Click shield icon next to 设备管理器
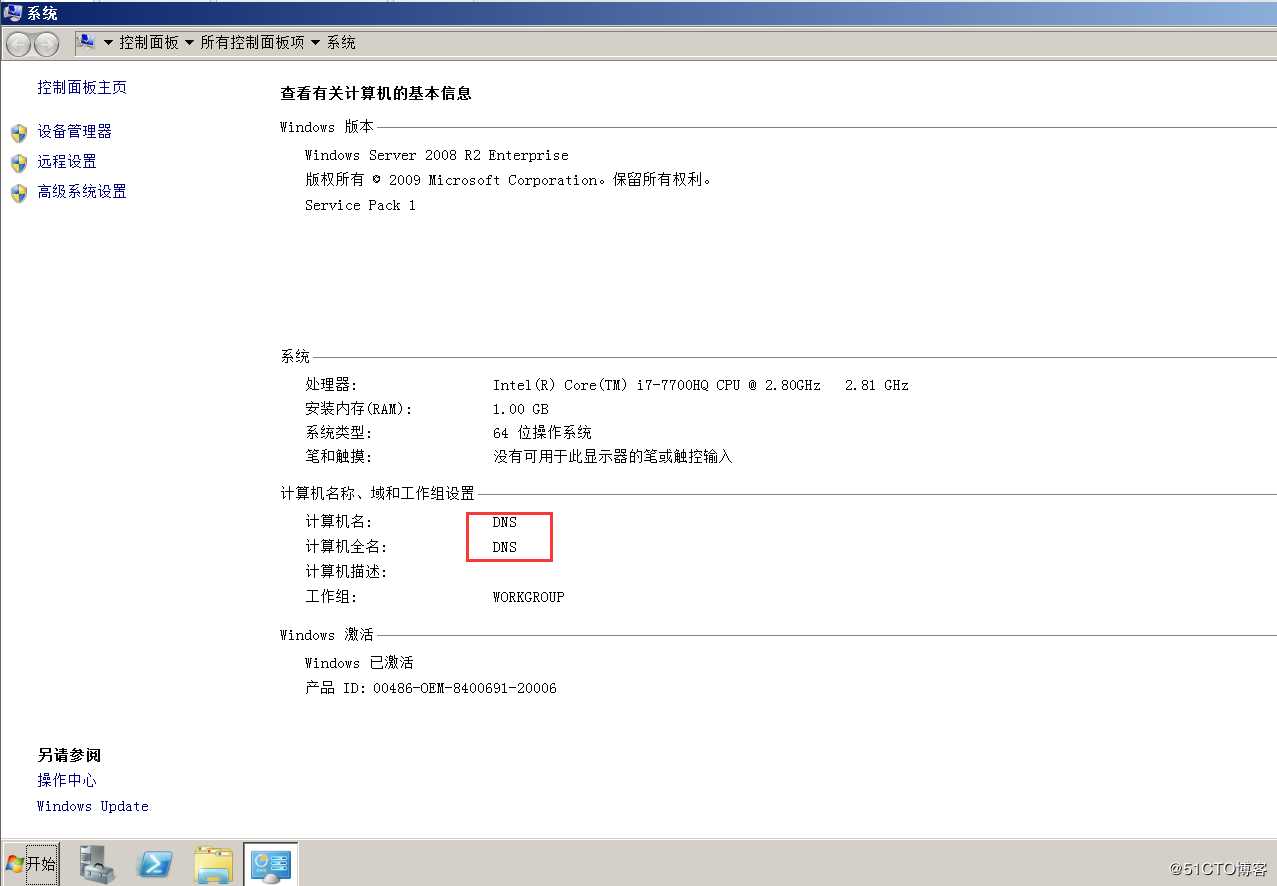The height and width of the screenshot is (886, 1277). [x=18, y=133]
